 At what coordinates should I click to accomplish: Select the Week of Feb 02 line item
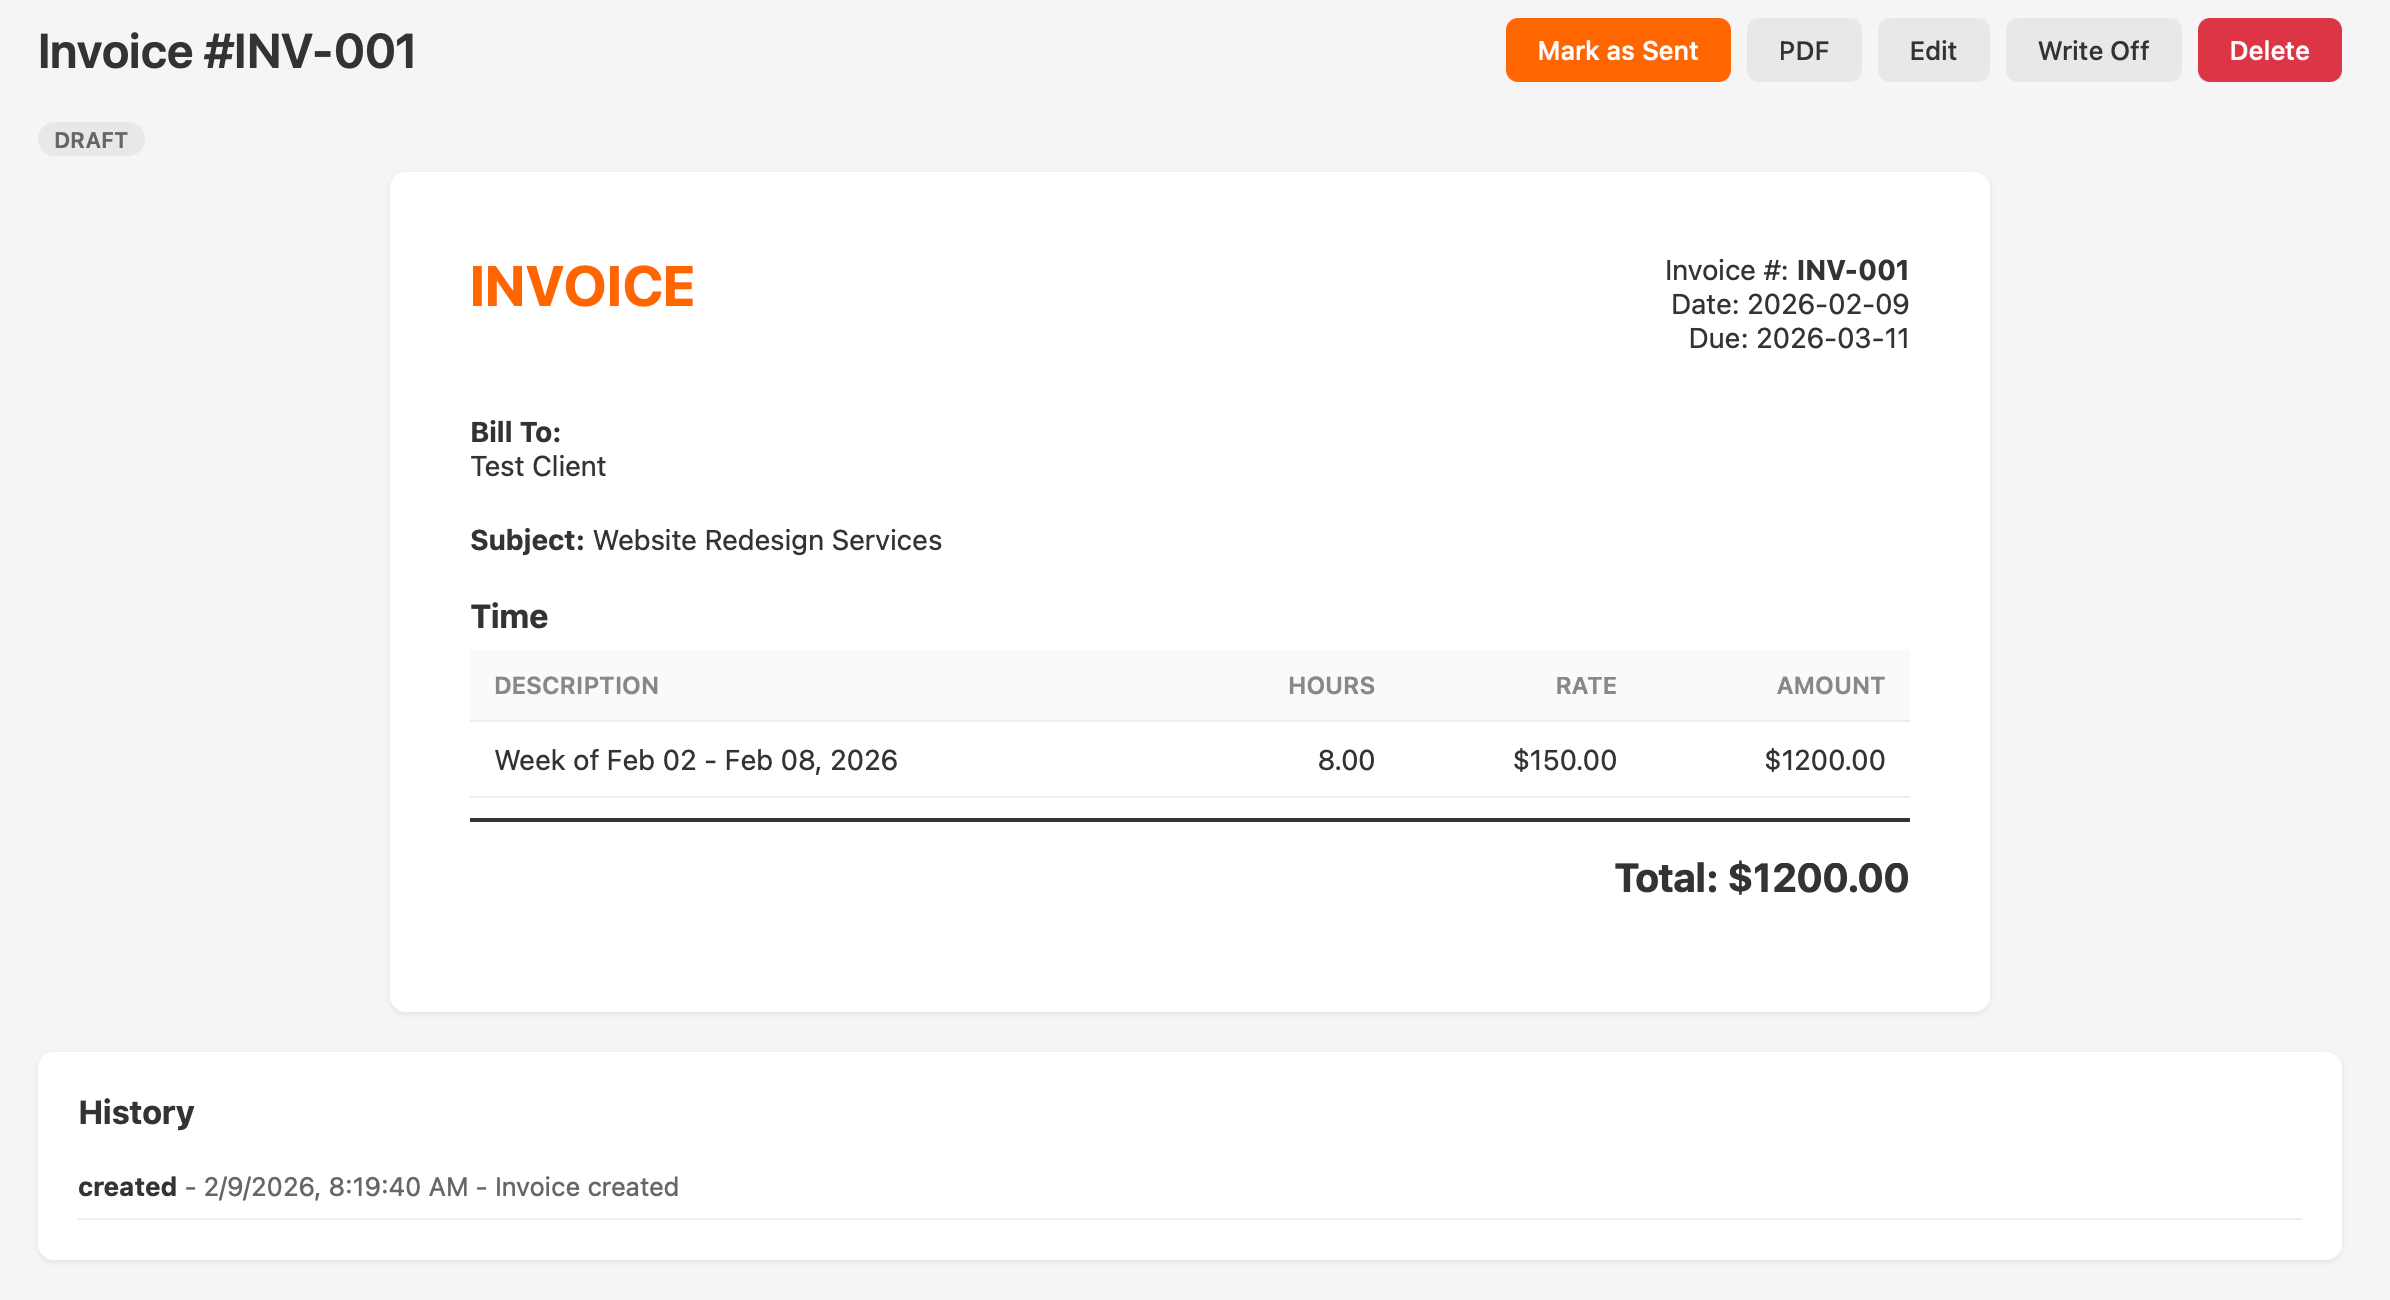[x=696, y=760]
